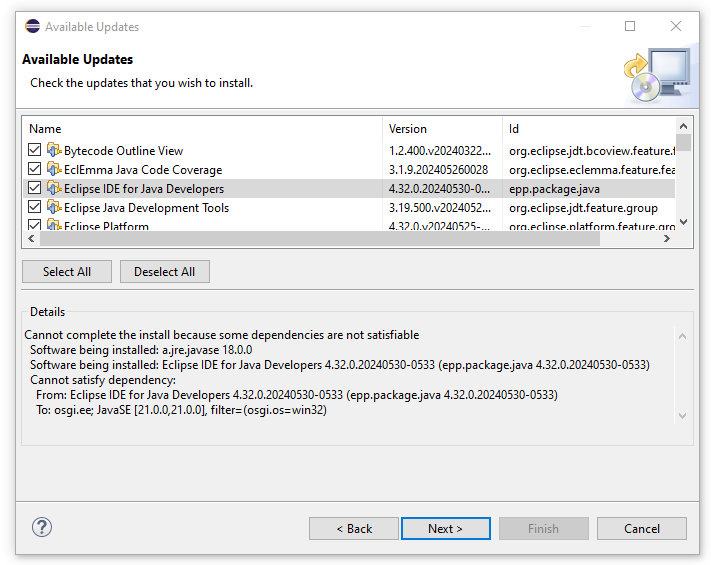The height and width of the screenshot is (565, 711).
Task: Click the help question mark icon
Action: pyautogui.click(x=42, y=527)
